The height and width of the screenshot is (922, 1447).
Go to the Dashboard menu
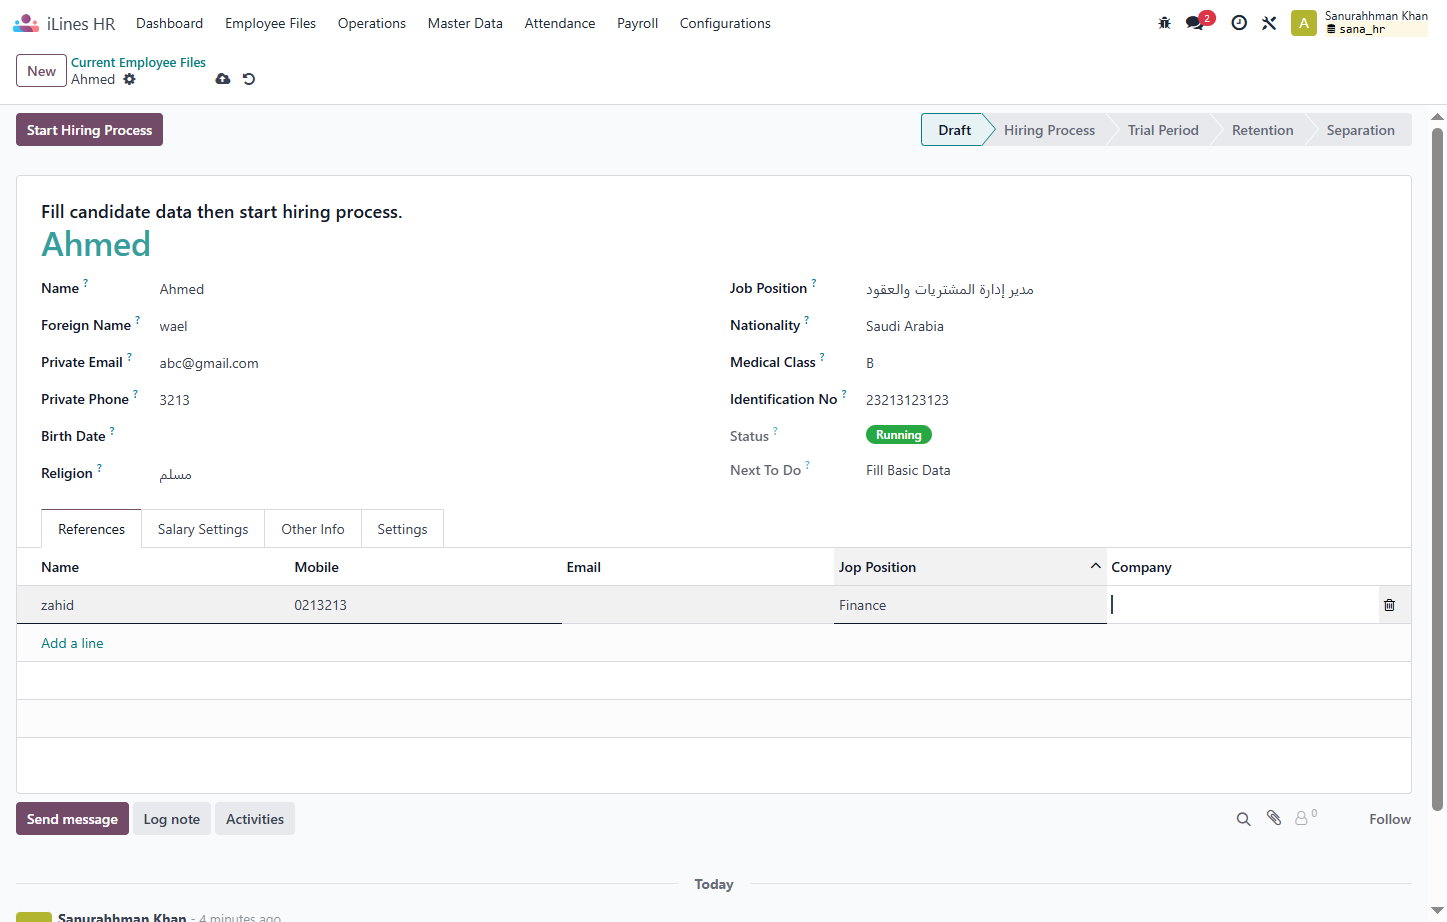click(x=169, y=23)
